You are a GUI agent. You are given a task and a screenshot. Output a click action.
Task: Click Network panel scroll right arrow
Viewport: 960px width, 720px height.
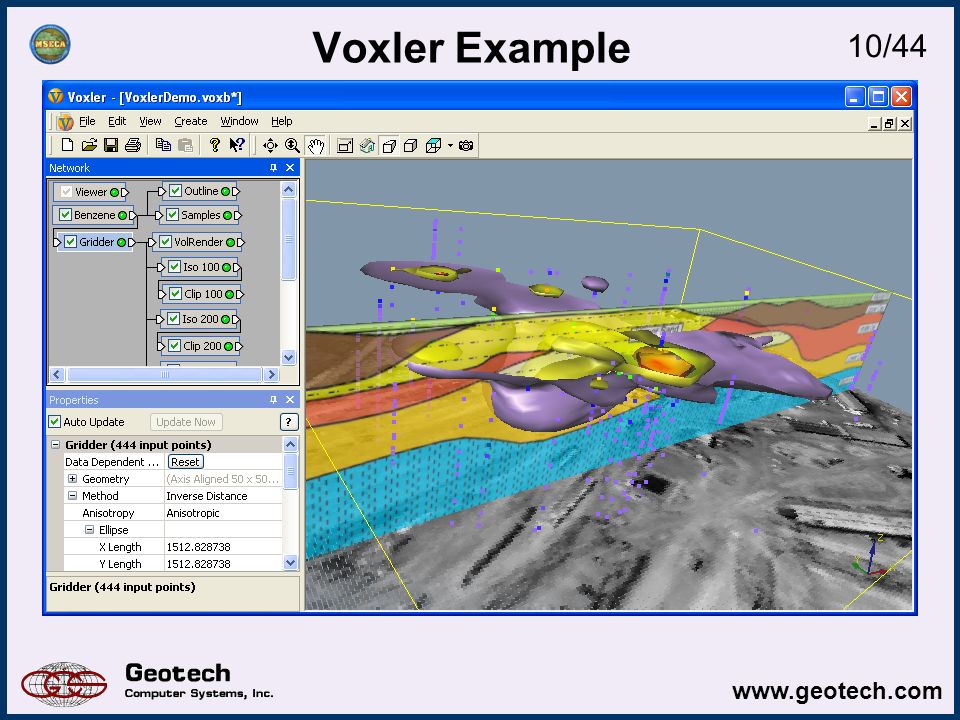[271, 375]
